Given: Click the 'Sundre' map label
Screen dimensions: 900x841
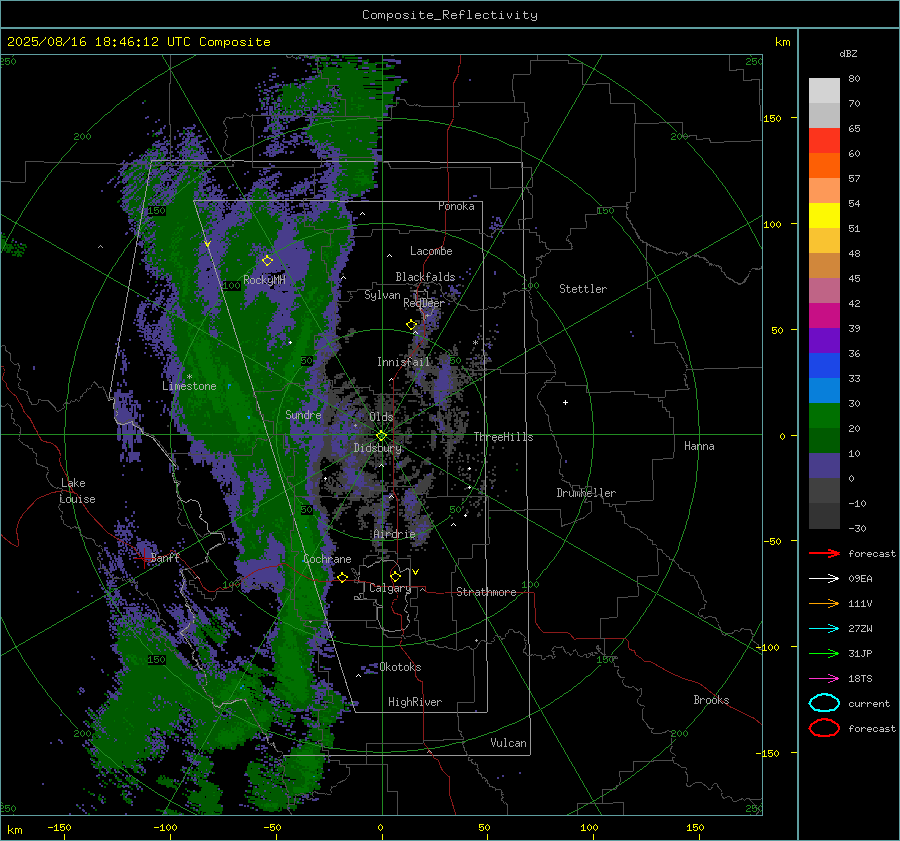Looking at the screenshot, I should click(x=303, y=414).
